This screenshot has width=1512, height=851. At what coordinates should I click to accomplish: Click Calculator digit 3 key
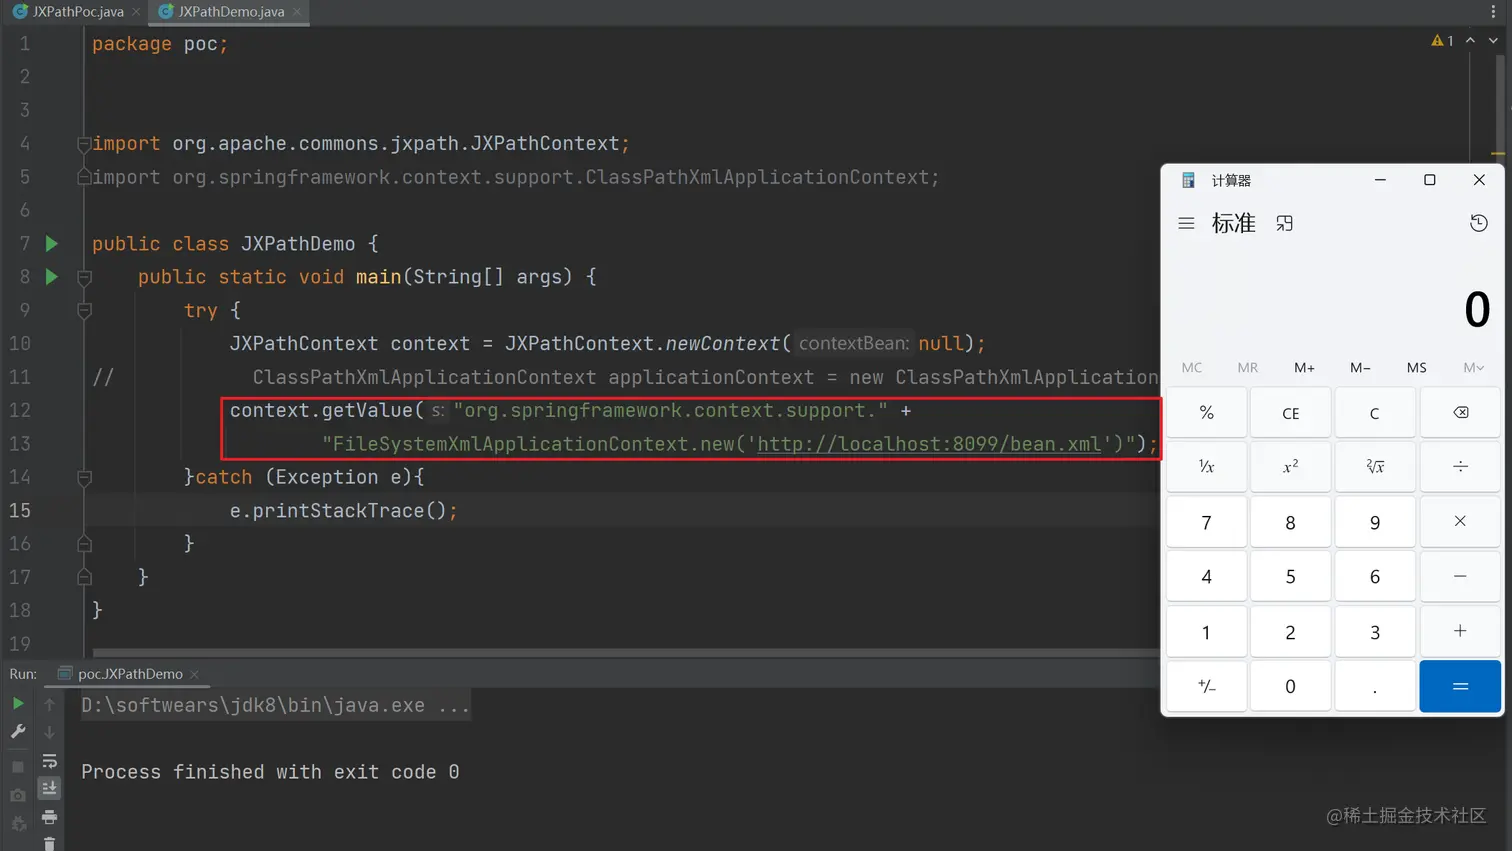(x=1375, y=632)
